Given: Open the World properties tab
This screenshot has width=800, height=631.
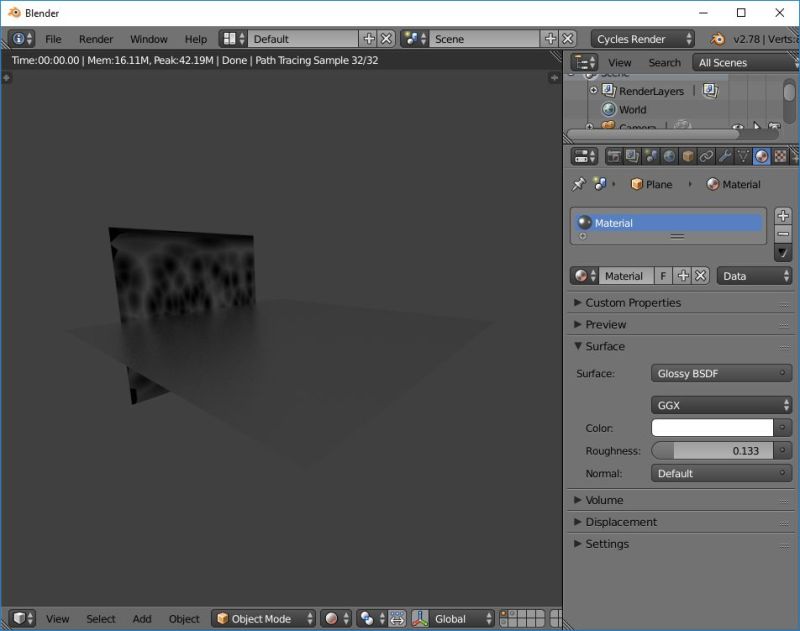Looking at the screenshot, I should [x=668, y=156].
